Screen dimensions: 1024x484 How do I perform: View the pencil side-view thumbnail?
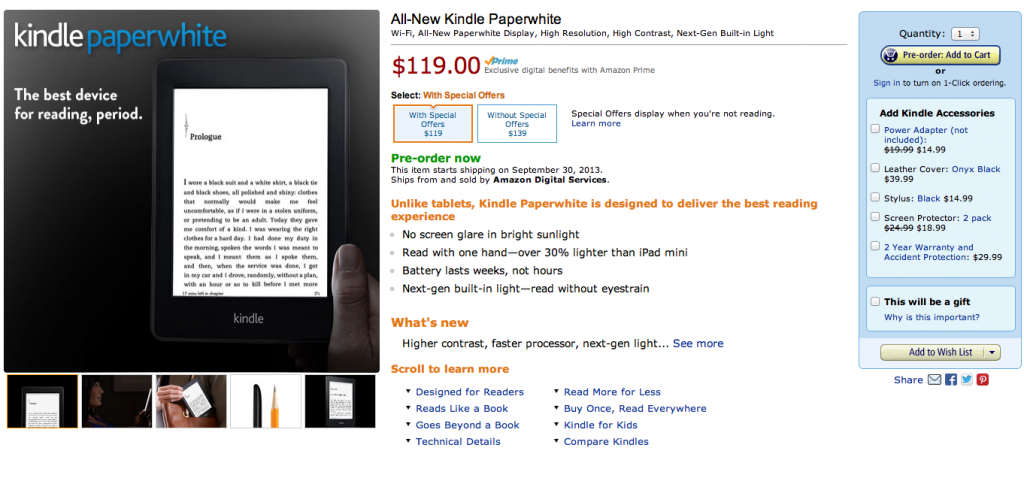(x=266, y=401)
